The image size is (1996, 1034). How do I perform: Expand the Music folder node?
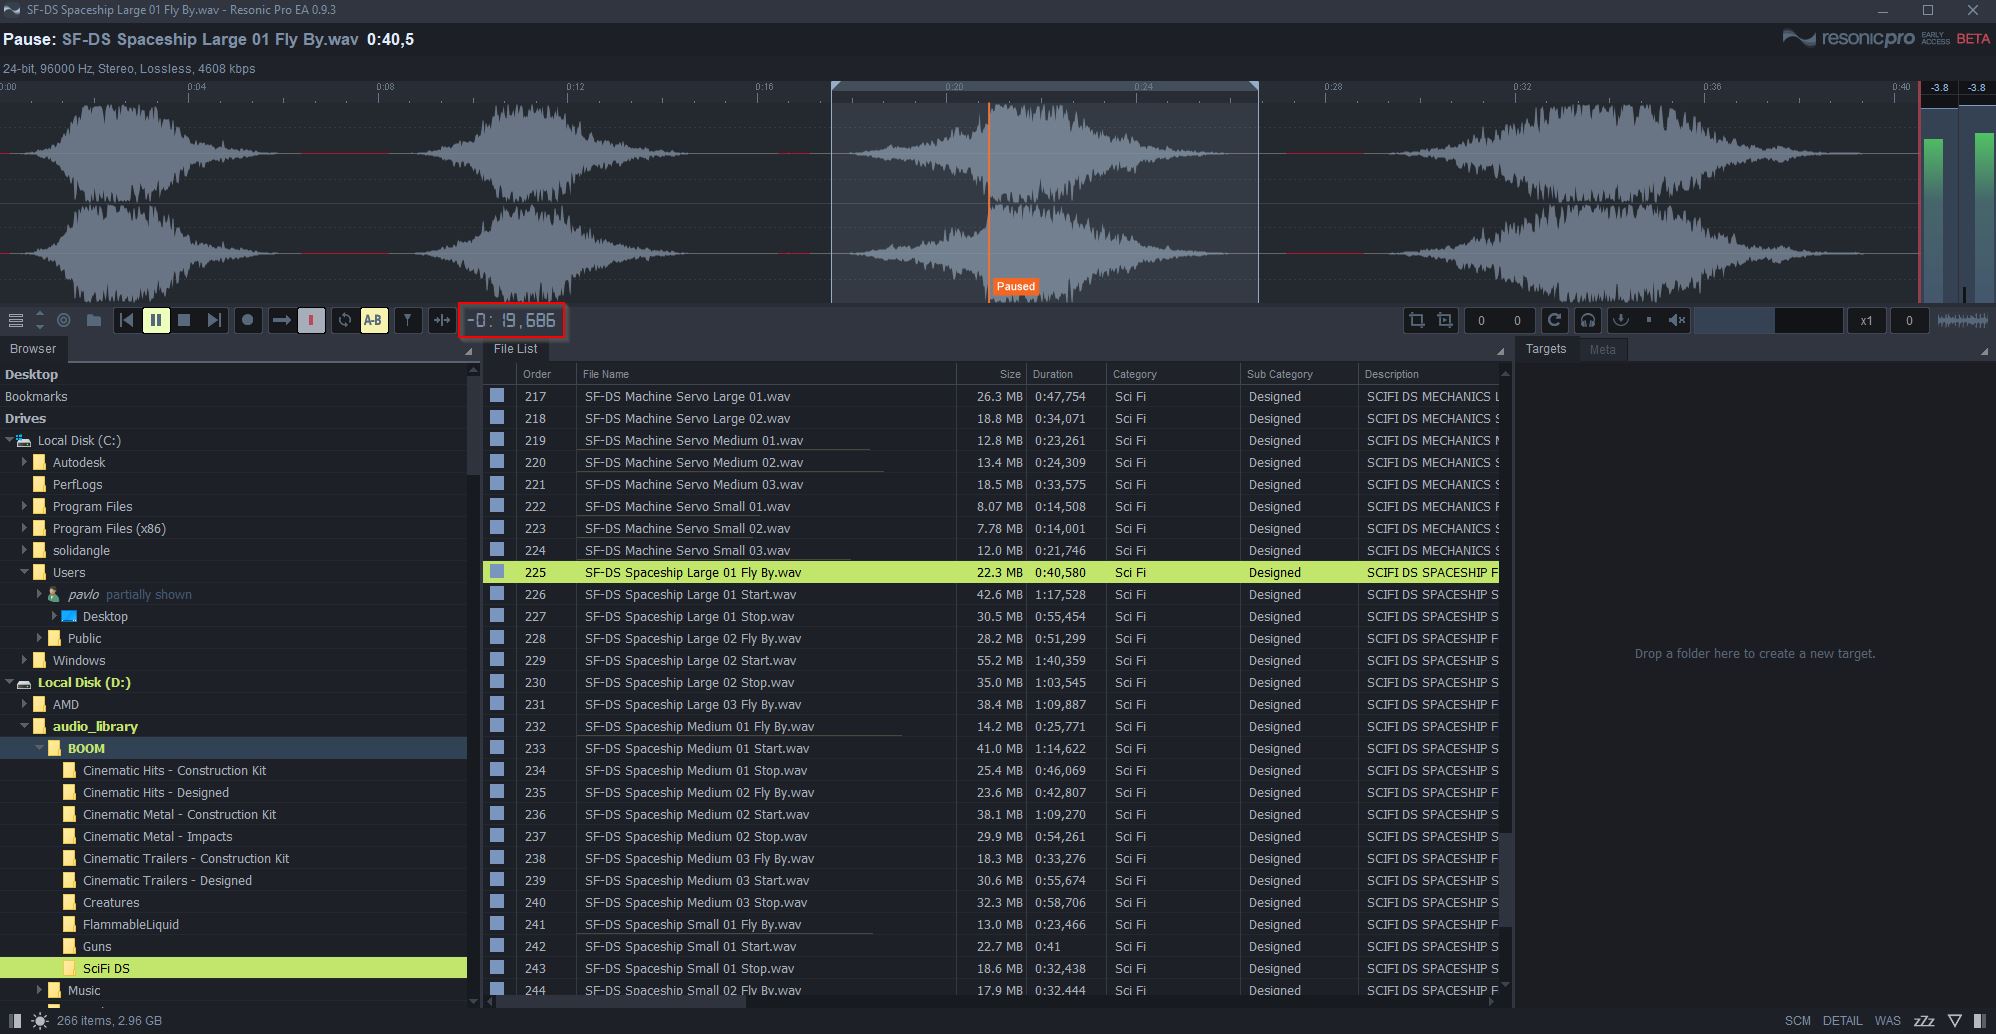(40, 990)
